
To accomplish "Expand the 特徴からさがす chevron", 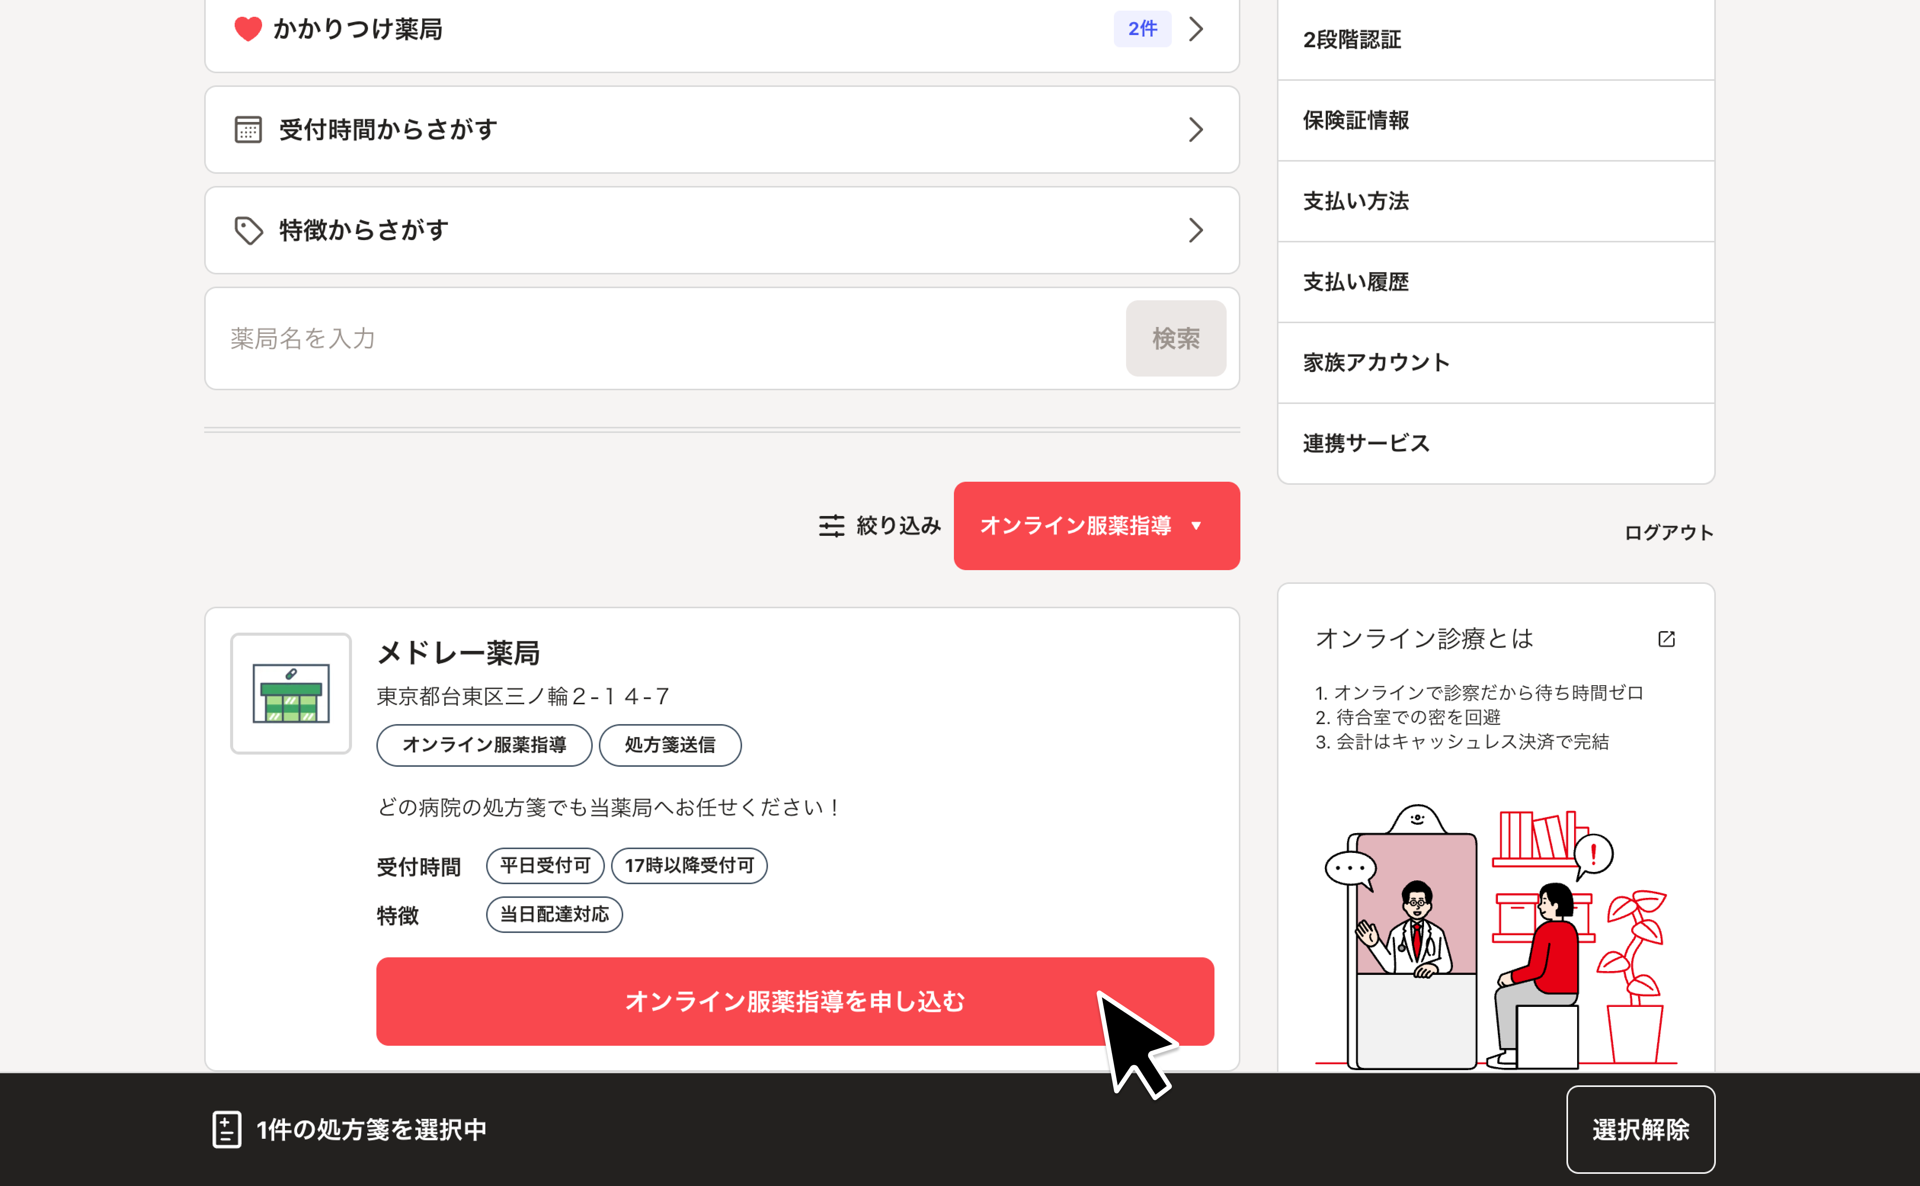I will (x=1196, y=231).
